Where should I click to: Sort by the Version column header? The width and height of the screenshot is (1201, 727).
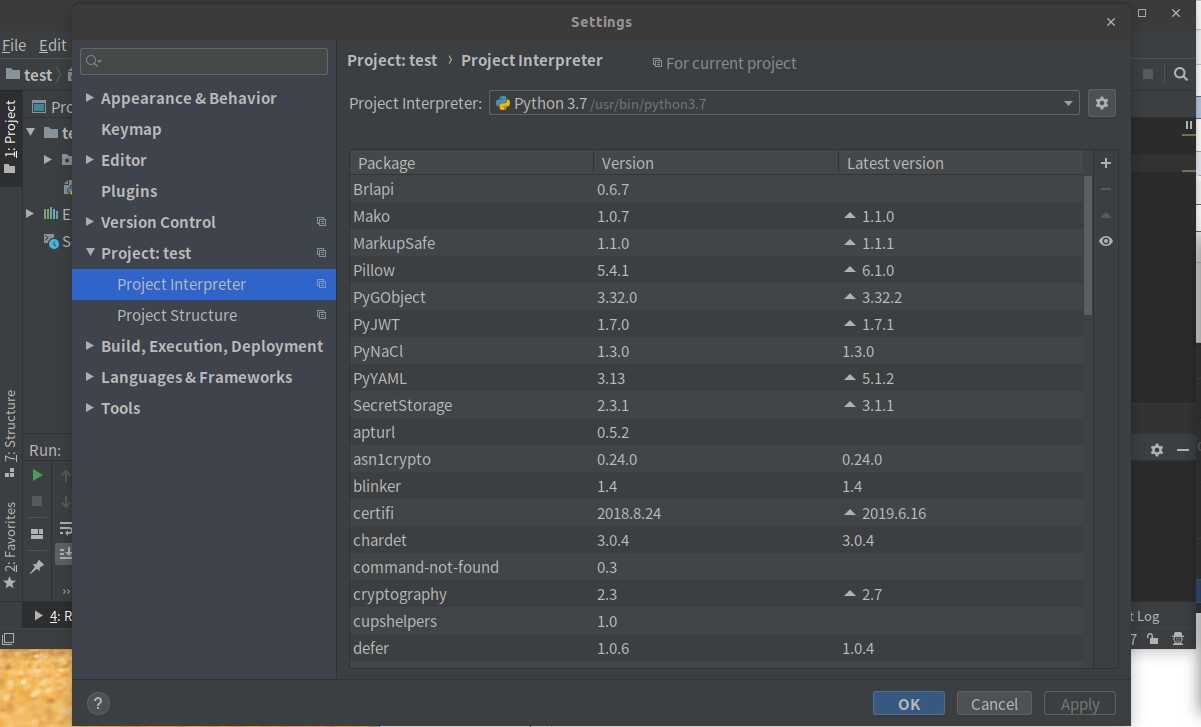click(715, 163)
